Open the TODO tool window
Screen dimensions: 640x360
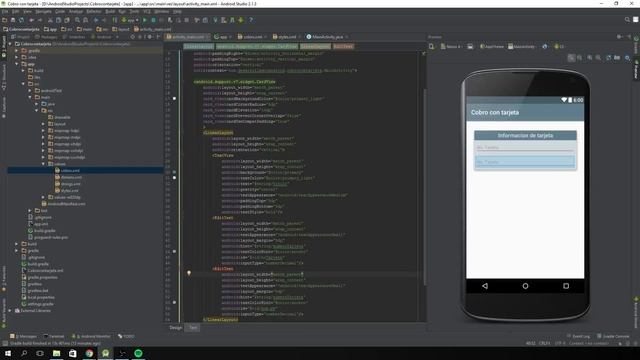[x=126, y=336]
